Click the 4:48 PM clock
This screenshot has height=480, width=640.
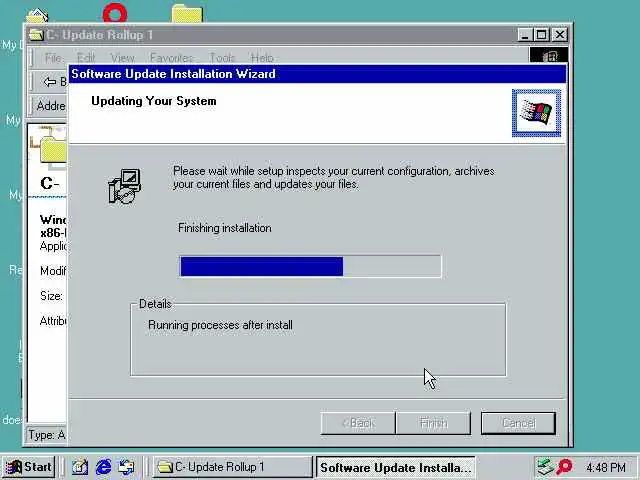click(x=606, y=467)
